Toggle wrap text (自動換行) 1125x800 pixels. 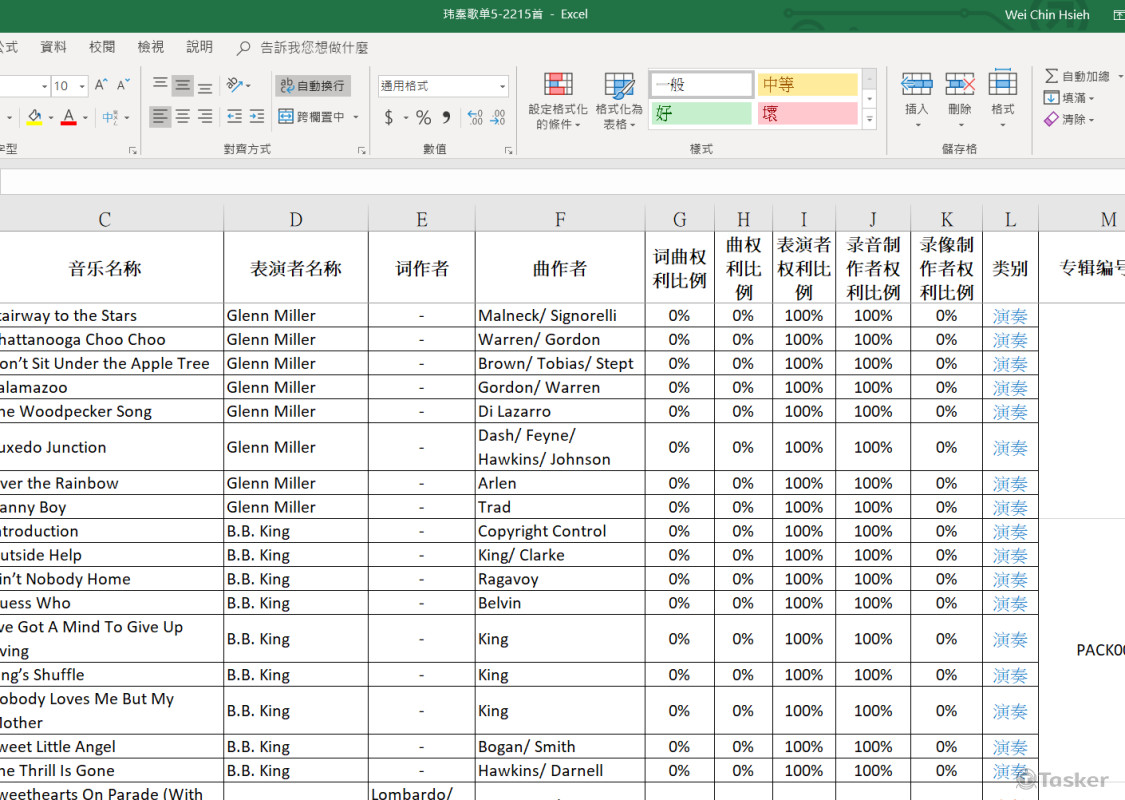point(312,86)
